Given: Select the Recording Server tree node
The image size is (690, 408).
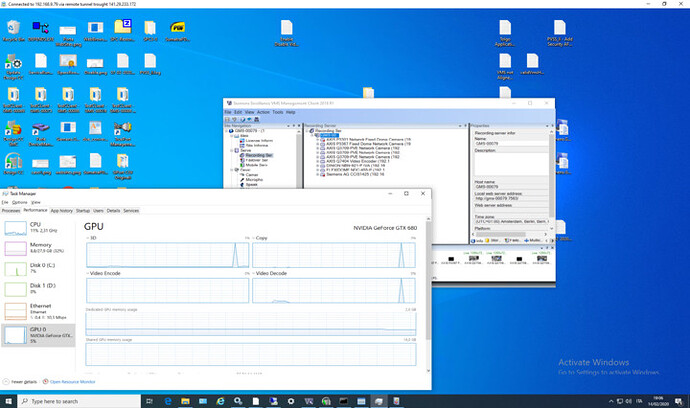Looking at the screenshot, I should (256, 155).
